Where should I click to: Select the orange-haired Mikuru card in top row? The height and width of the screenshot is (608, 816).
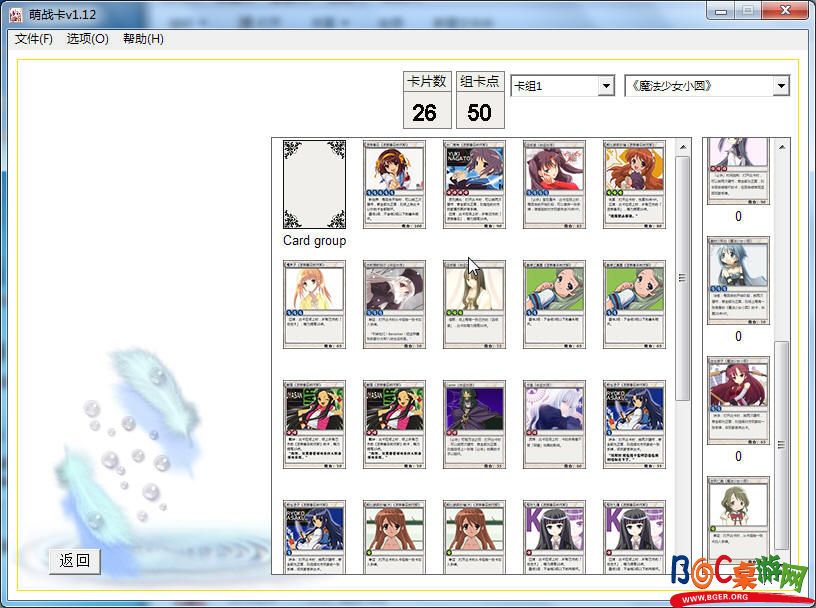[x=634, y=184]
